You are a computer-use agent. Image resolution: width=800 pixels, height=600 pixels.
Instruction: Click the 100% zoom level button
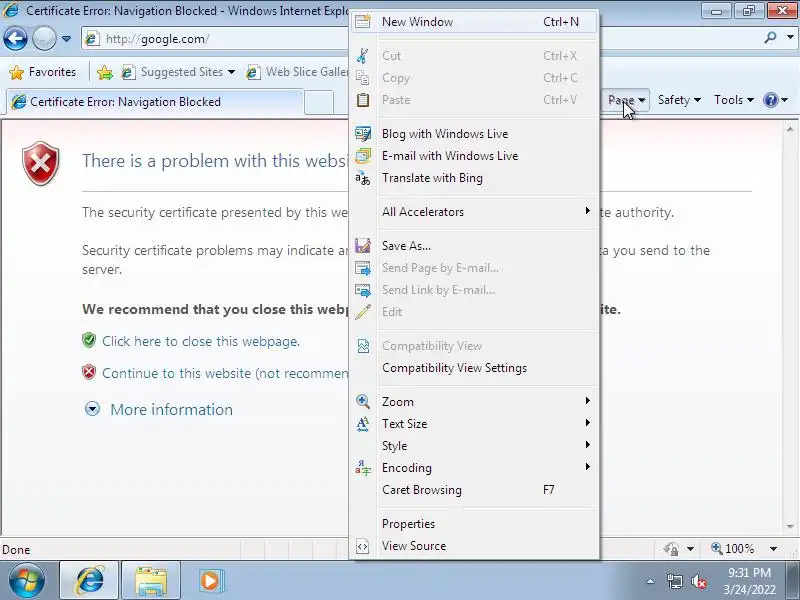[733, 549]
